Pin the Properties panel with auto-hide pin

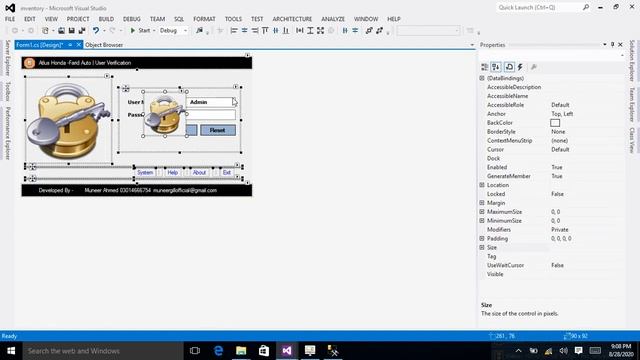pos(612,44)
